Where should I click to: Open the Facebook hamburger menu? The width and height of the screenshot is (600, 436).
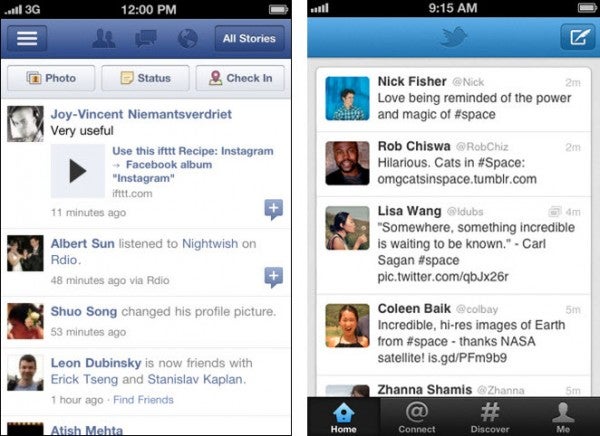27,38
